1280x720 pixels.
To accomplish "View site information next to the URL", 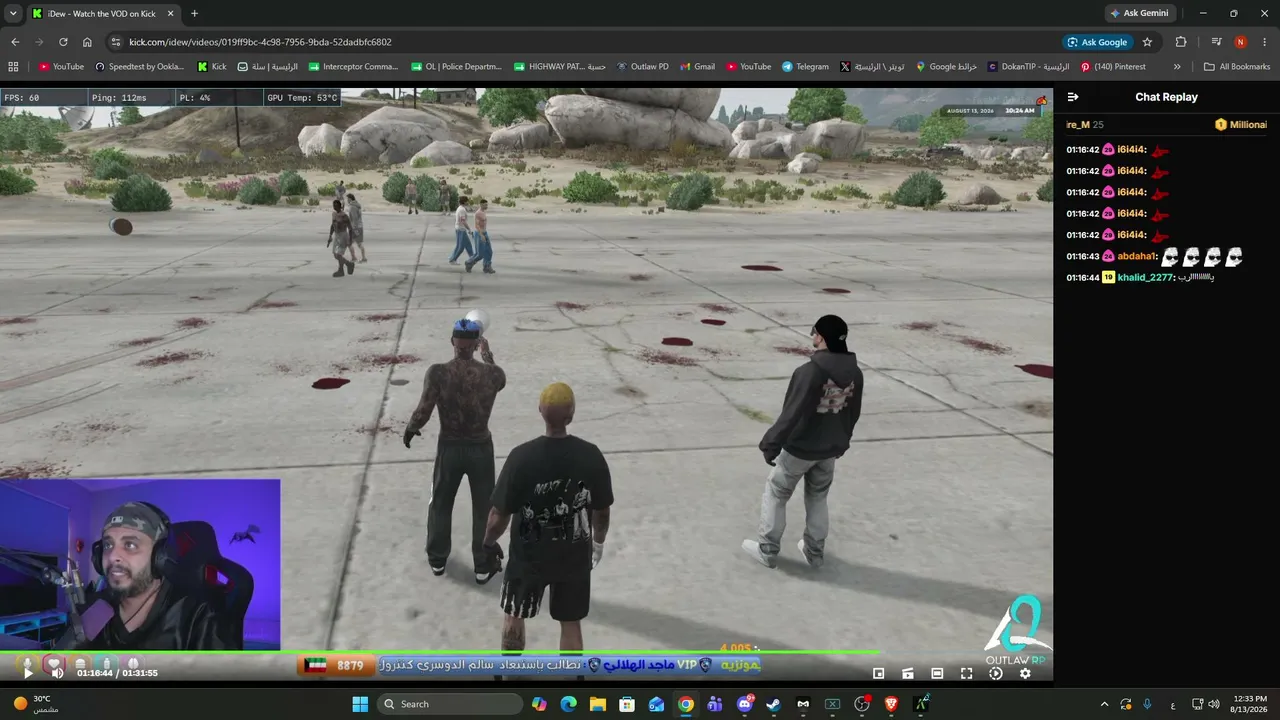I will pos(116,42).
